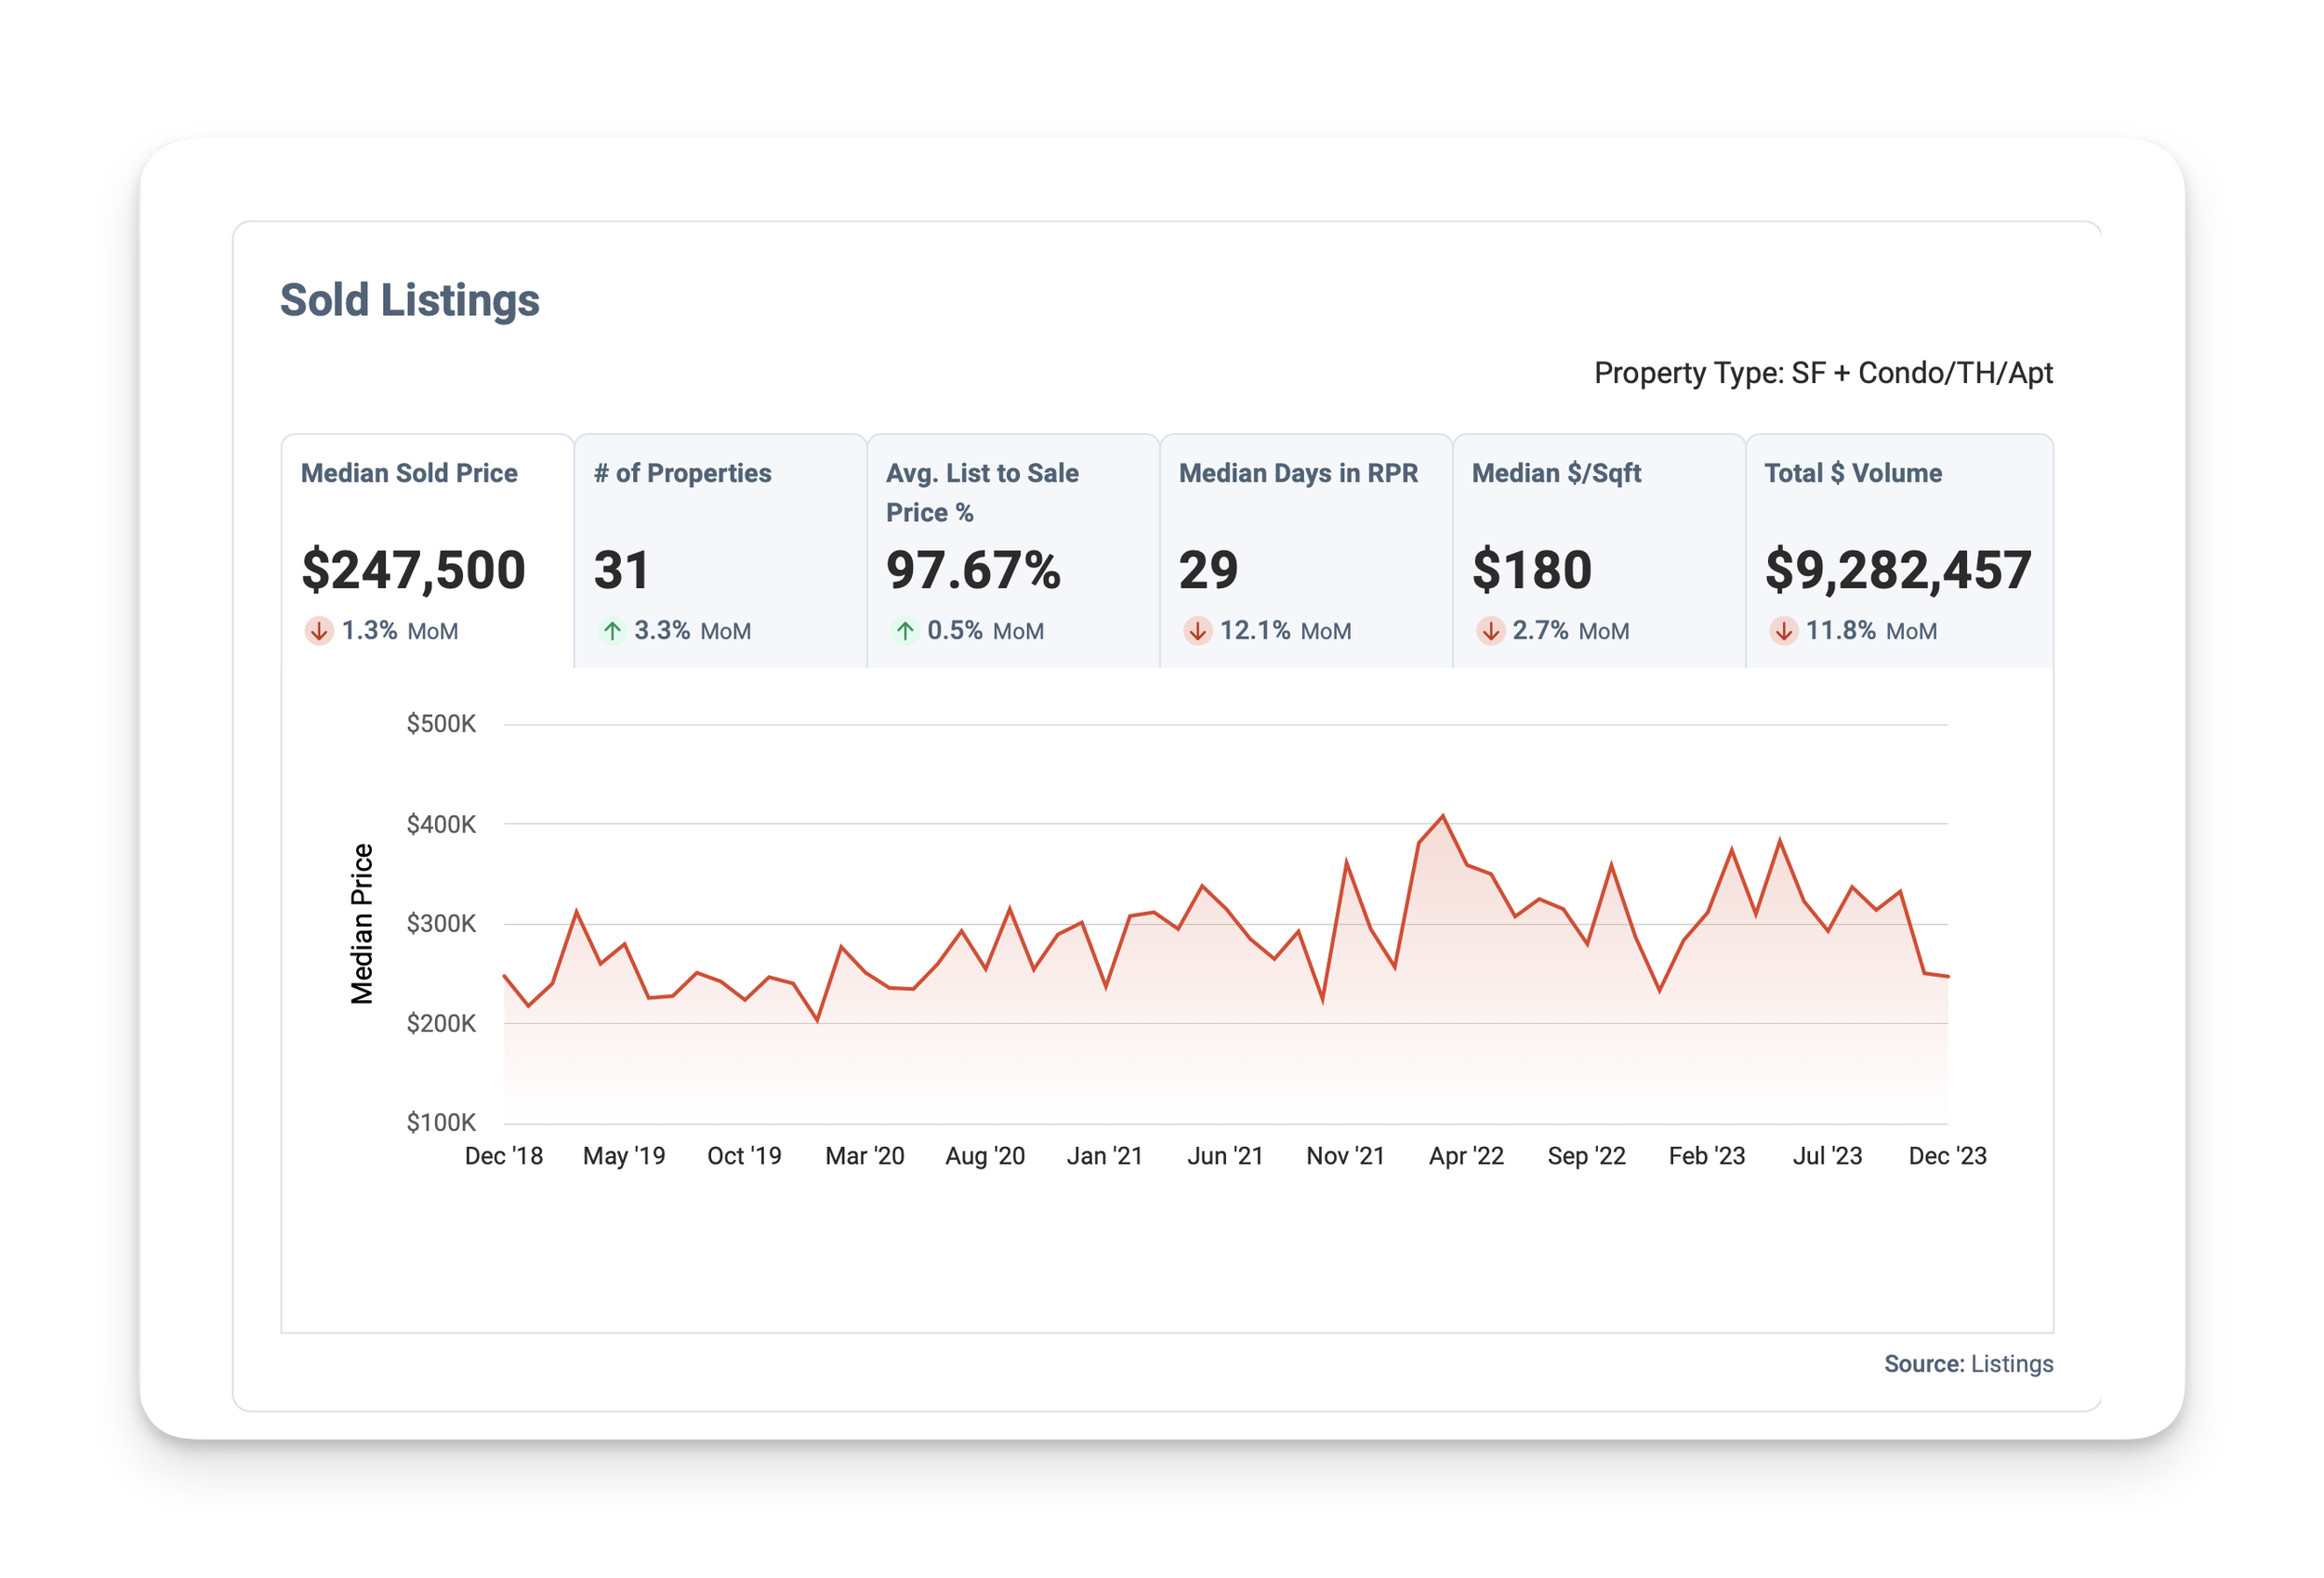The image size is (2324, 1578).
Task: Click the $100K y-axis label
Action: pos(441,1123)
